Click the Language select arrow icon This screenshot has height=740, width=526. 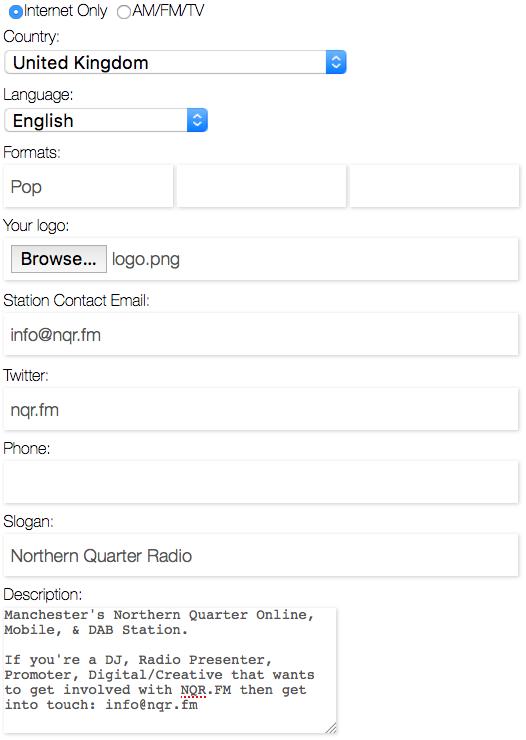(197, 120)
